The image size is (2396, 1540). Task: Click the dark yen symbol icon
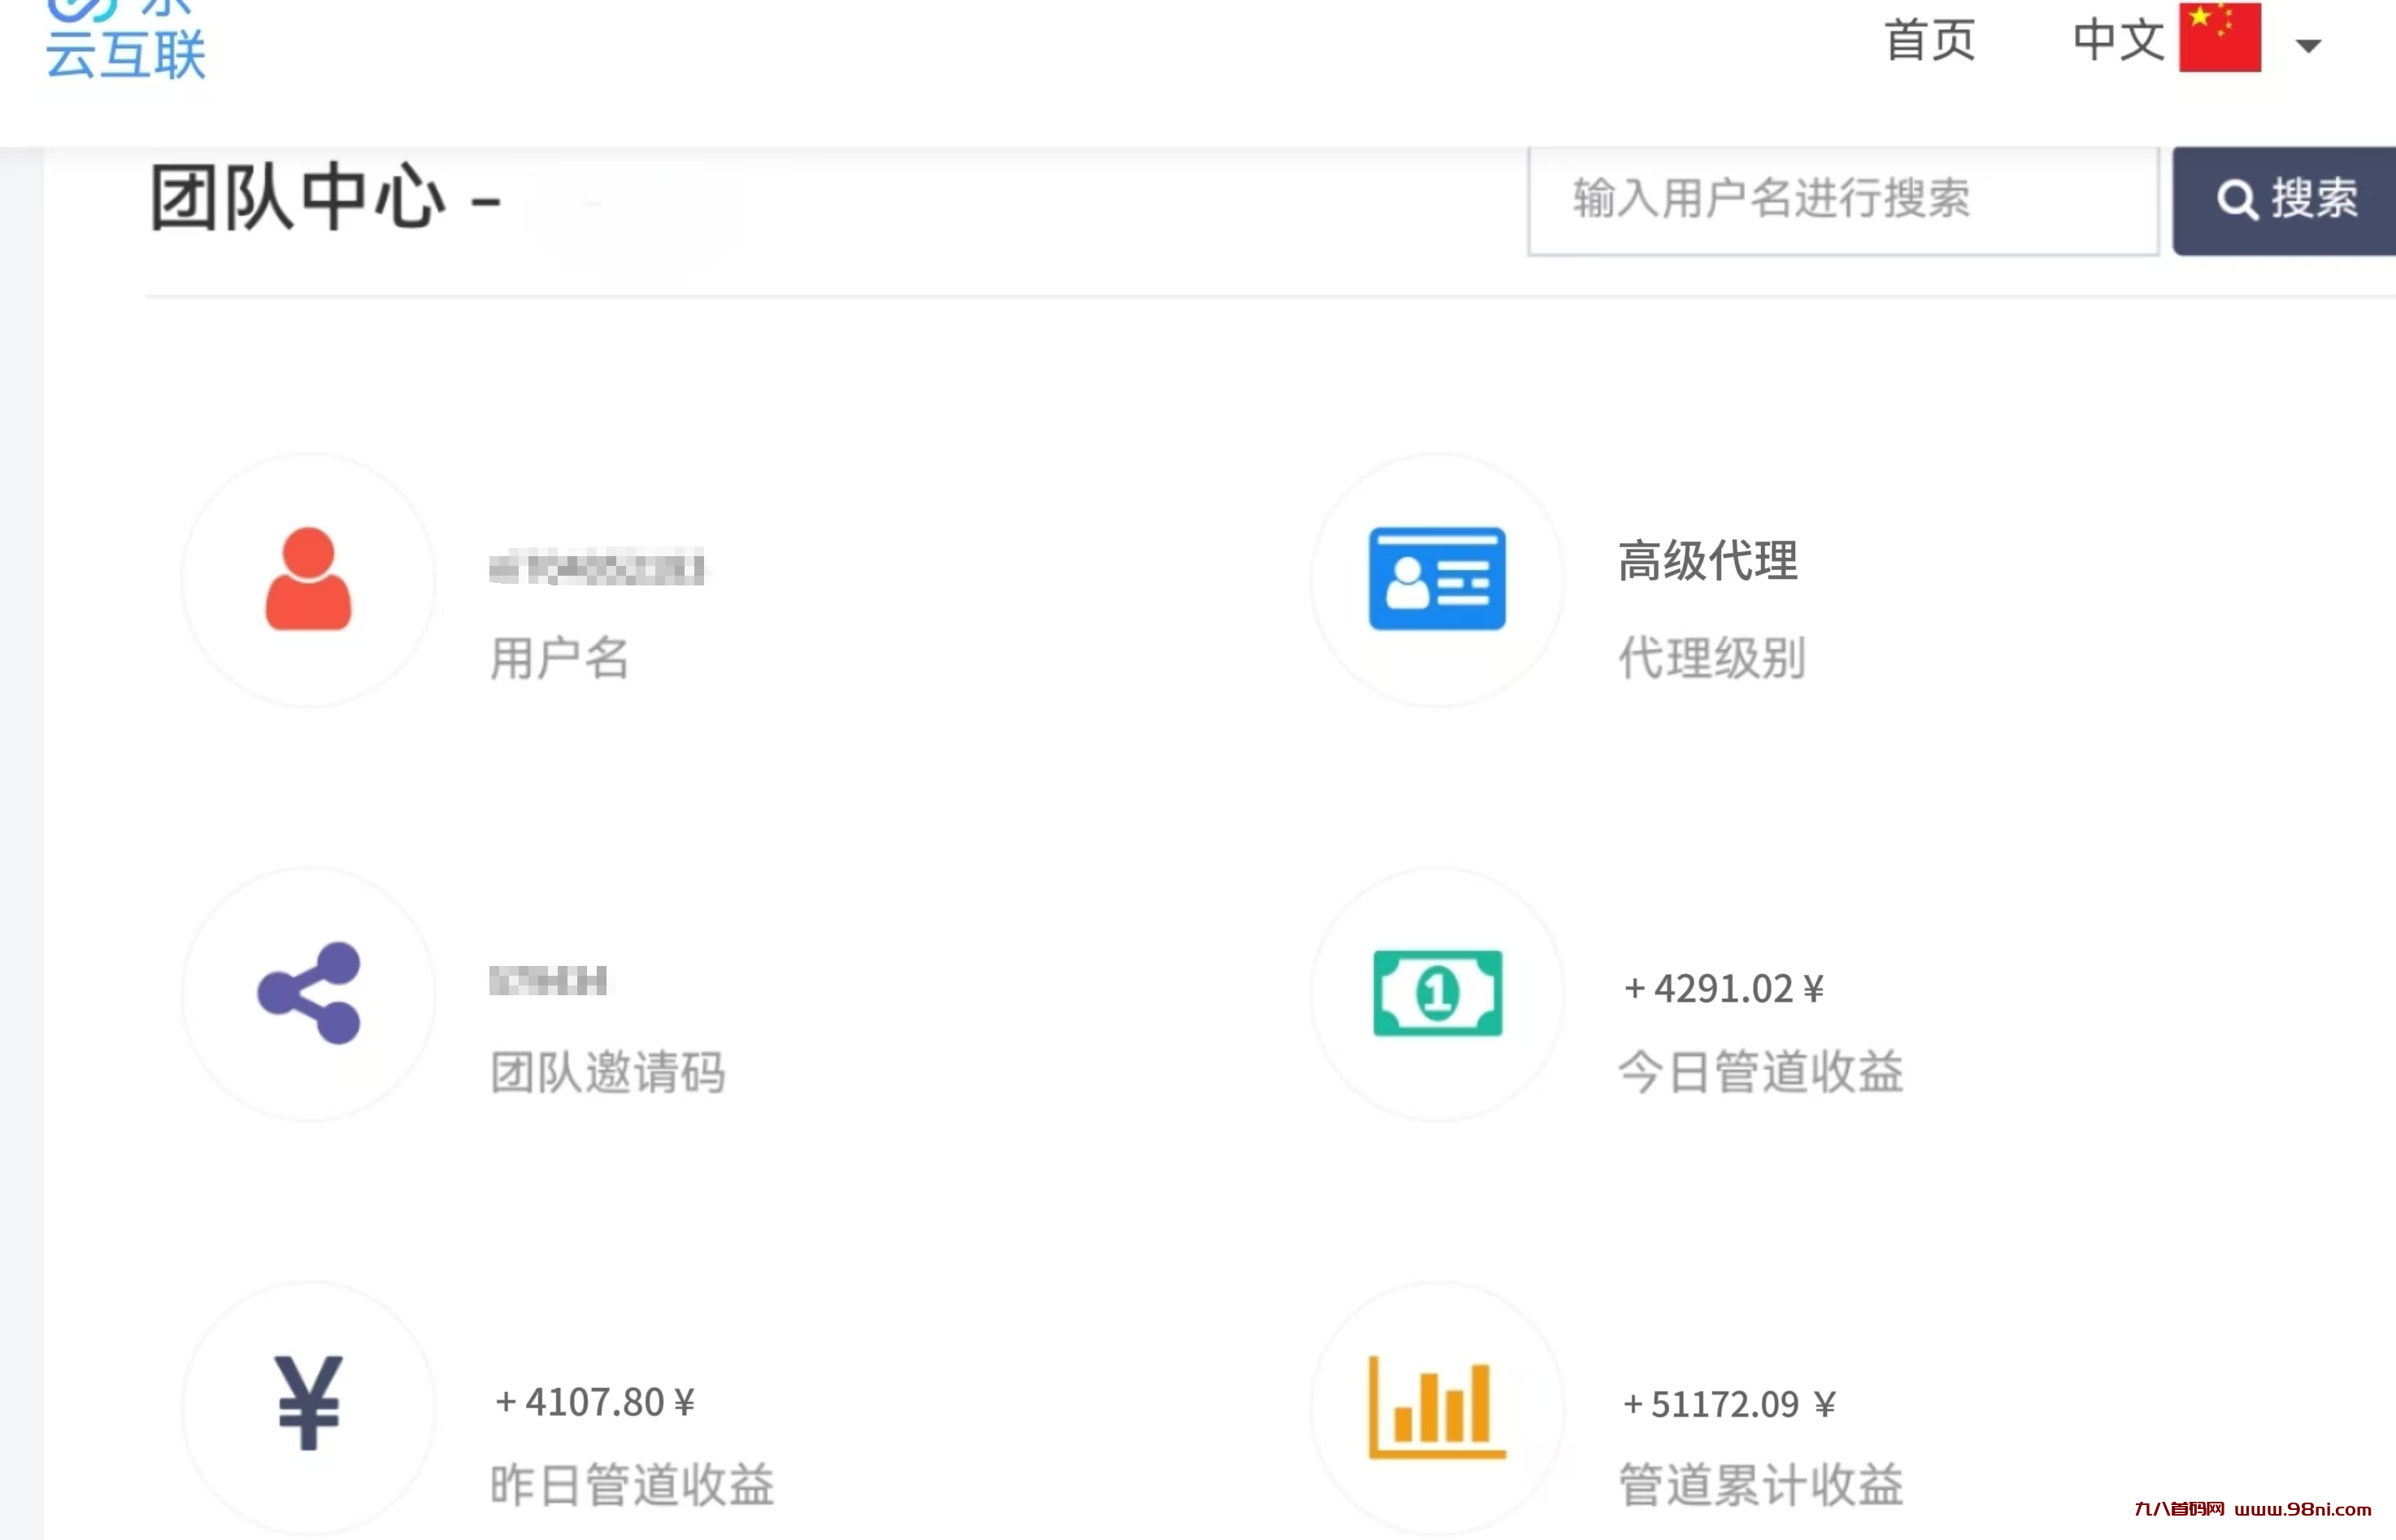tap(308, 1403)
